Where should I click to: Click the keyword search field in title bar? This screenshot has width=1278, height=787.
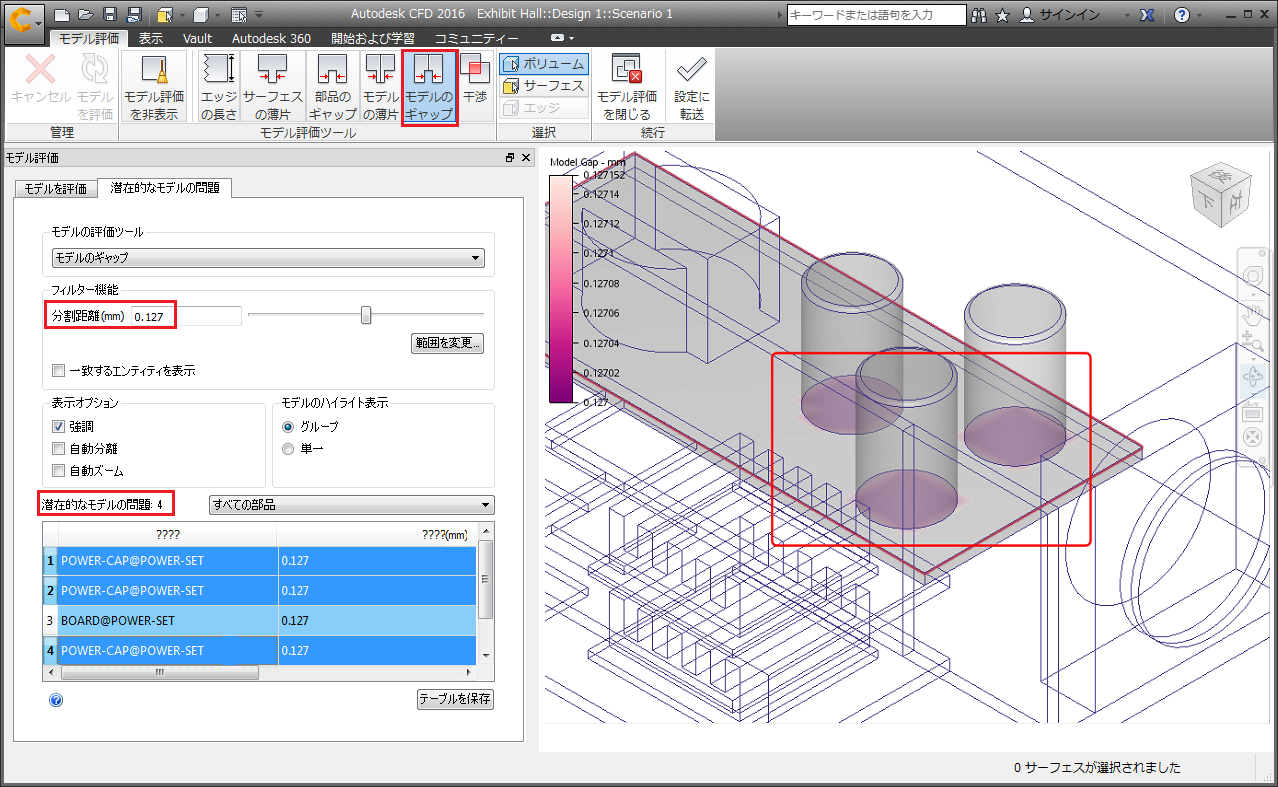[x=877, y=15]
